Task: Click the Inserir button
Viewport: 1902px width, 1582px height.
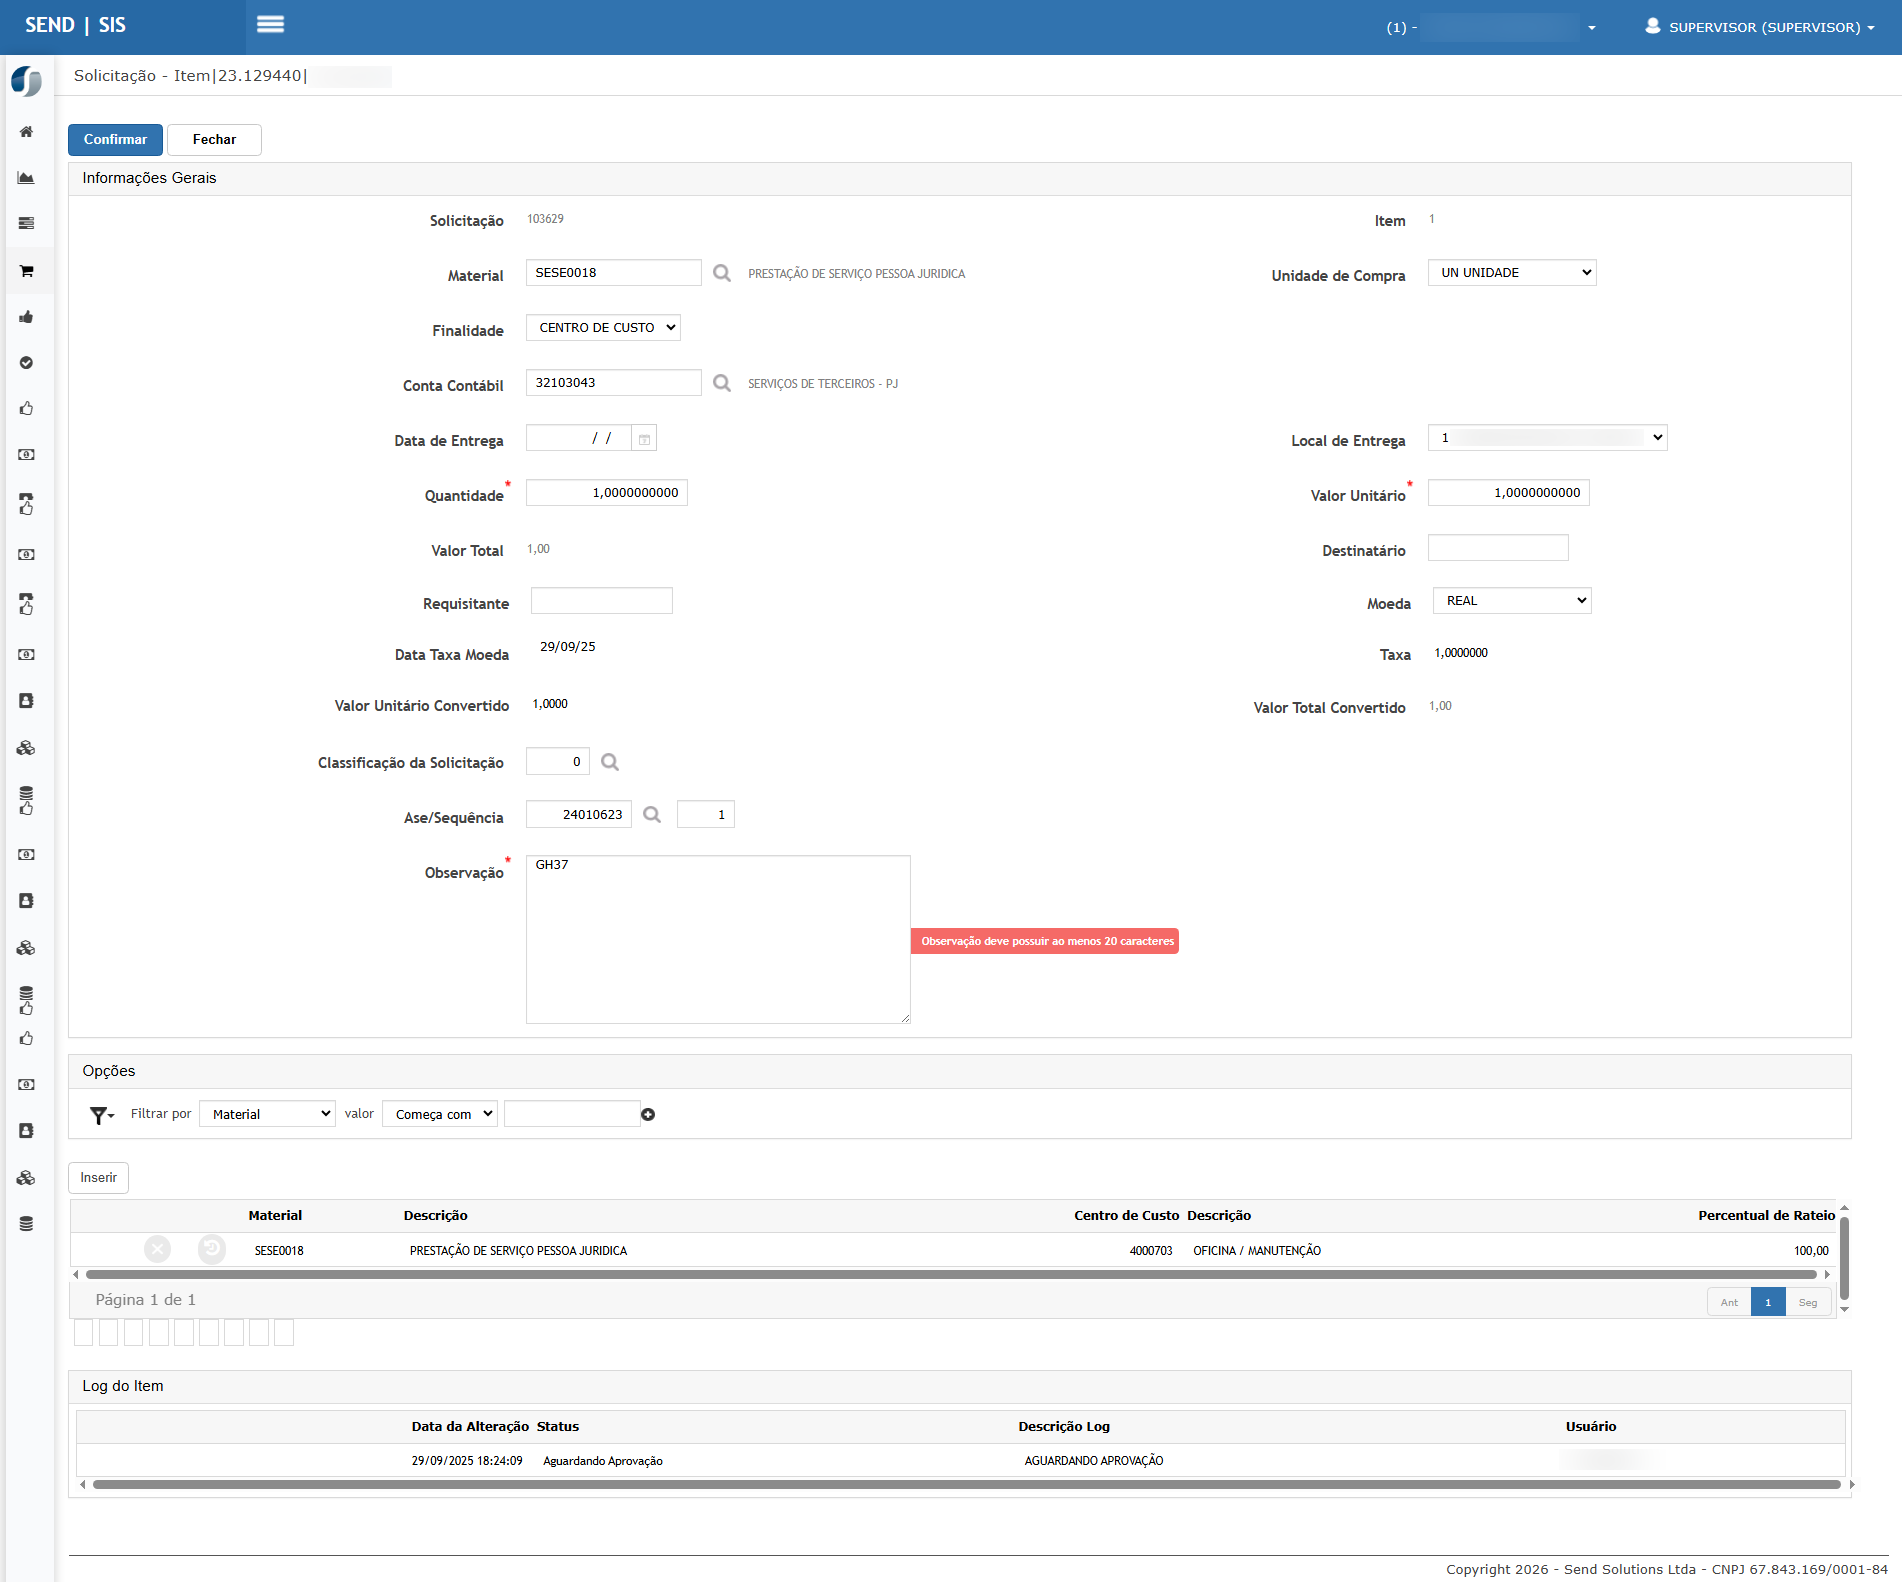Action: (98, 1178)
